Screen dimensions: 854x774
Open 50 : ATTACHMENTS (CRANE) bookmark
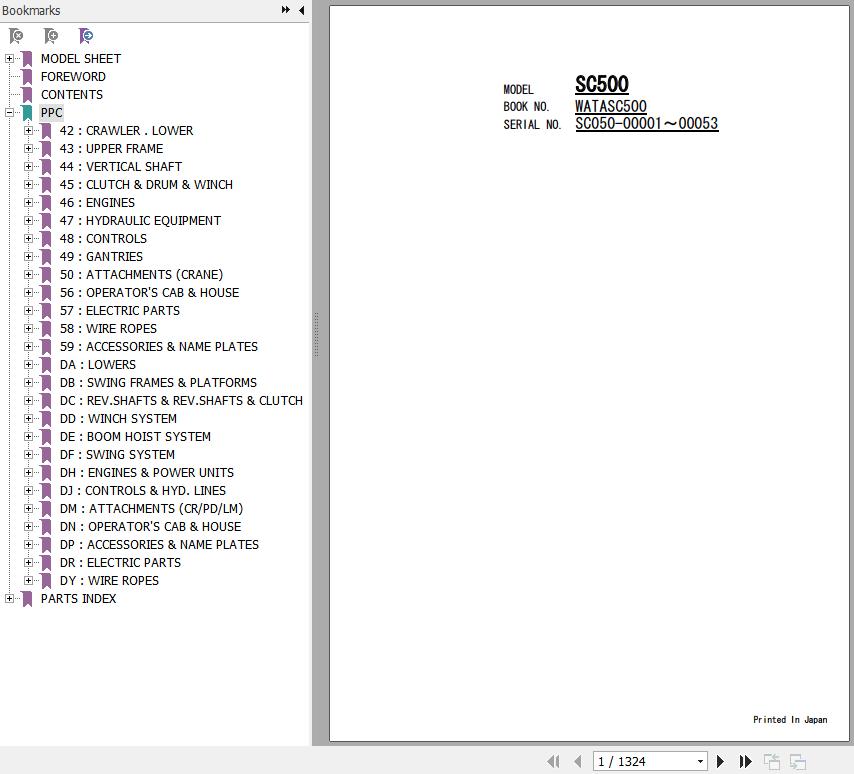[x=141, y=275]
